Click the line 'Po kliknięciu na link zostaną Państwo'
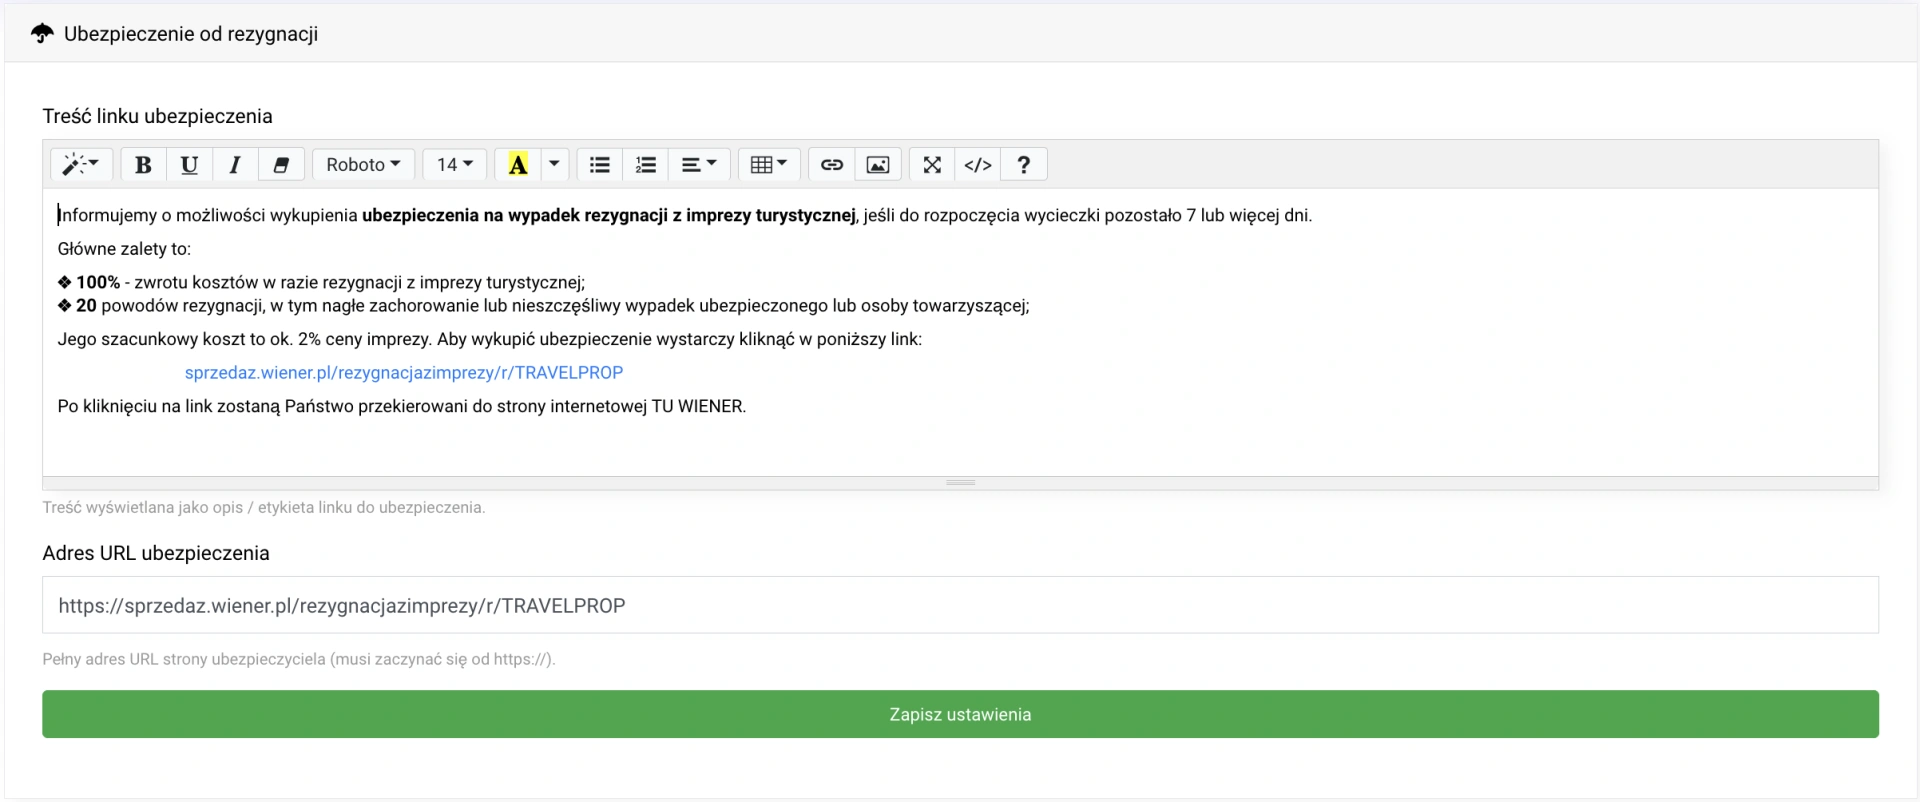This screenshot has width=1920, height=802. 402,406
